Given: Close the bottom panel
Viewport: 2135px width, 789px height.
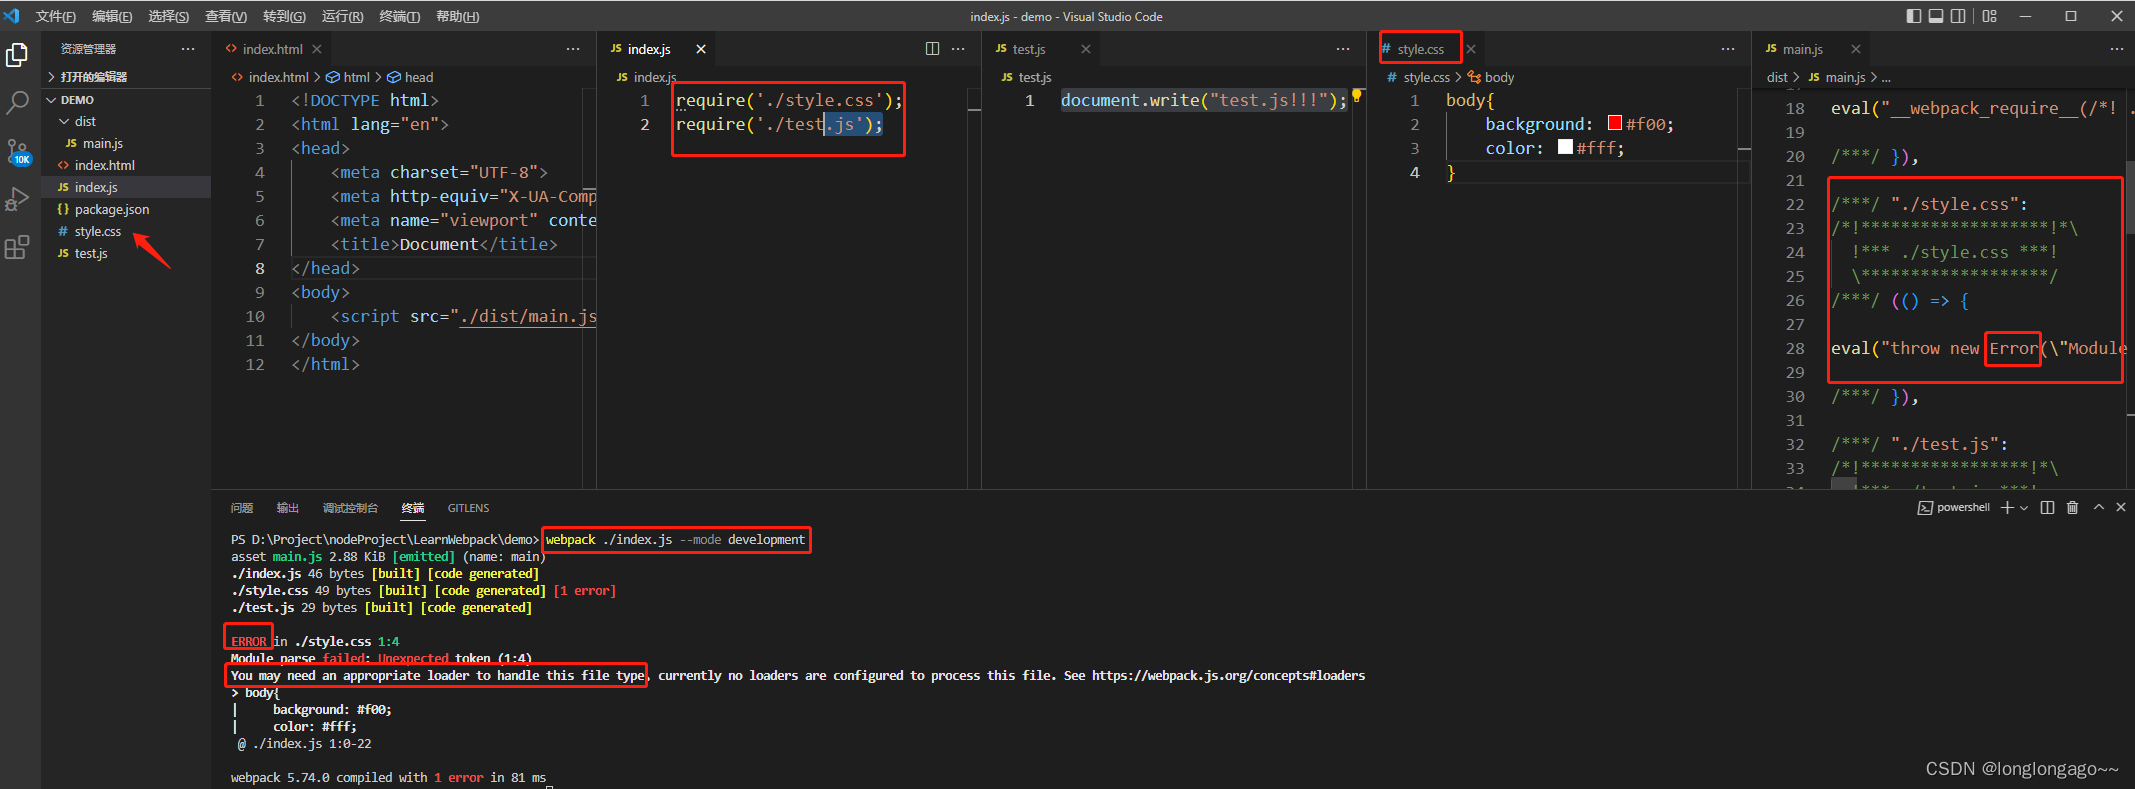Looking at the screenshot, I should 2121,508.
